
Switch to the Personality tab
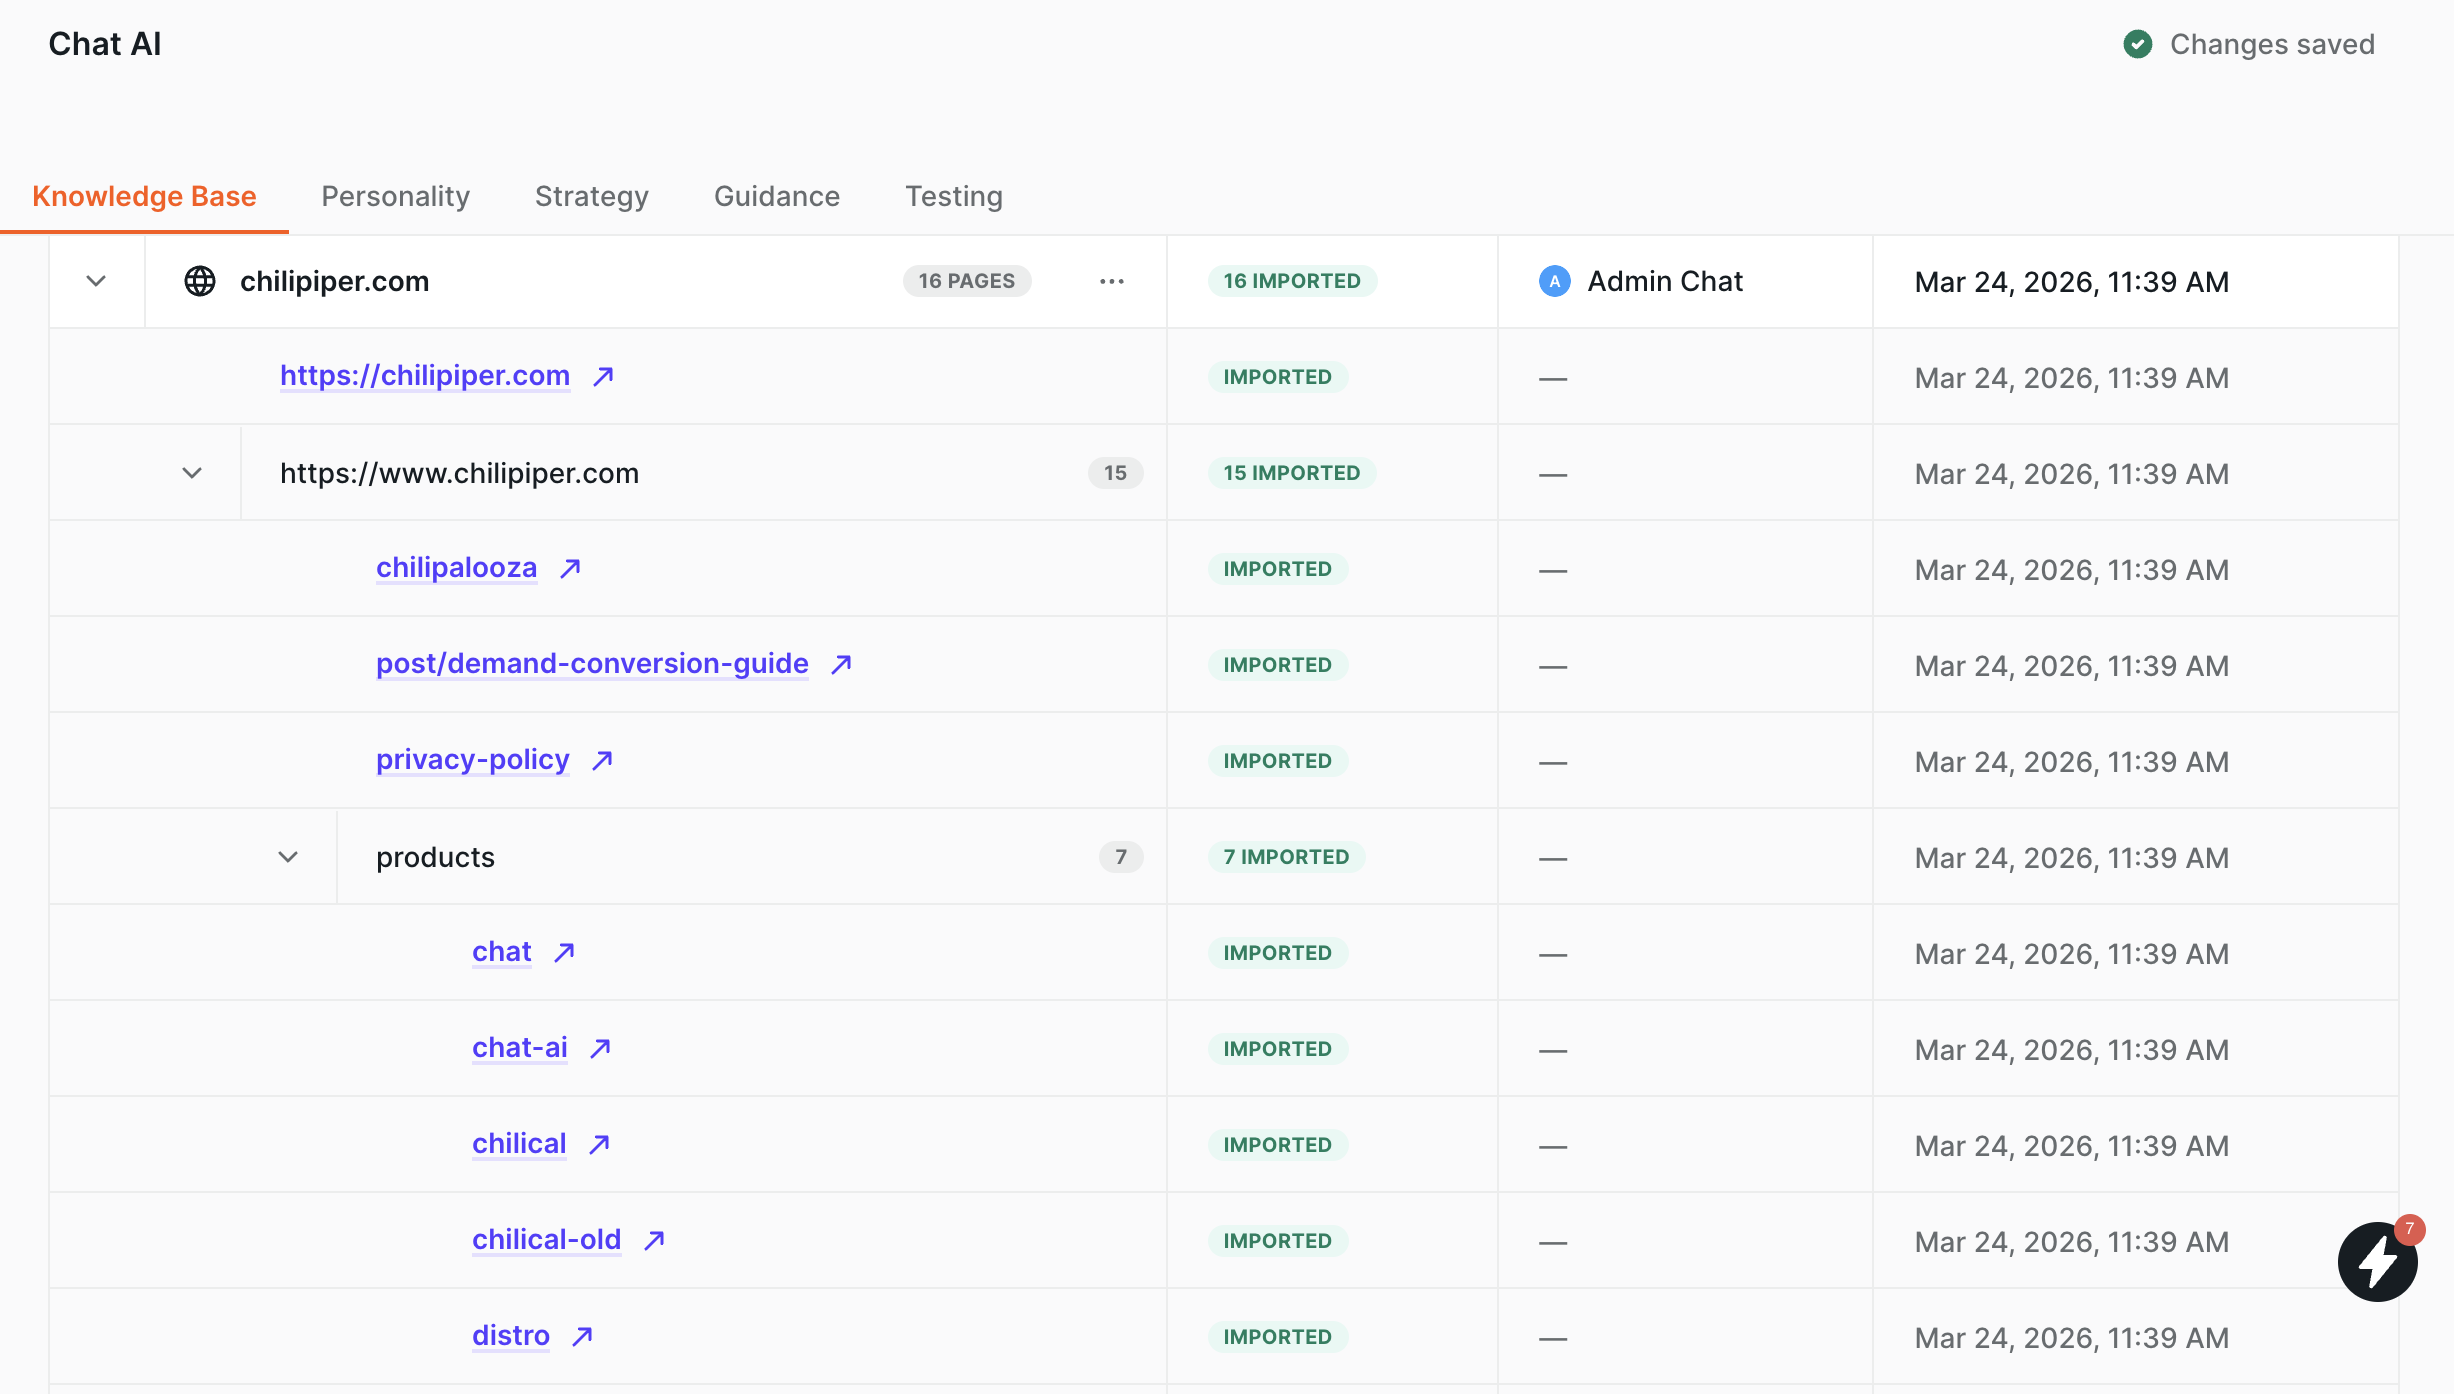click(x=395, y=196)
